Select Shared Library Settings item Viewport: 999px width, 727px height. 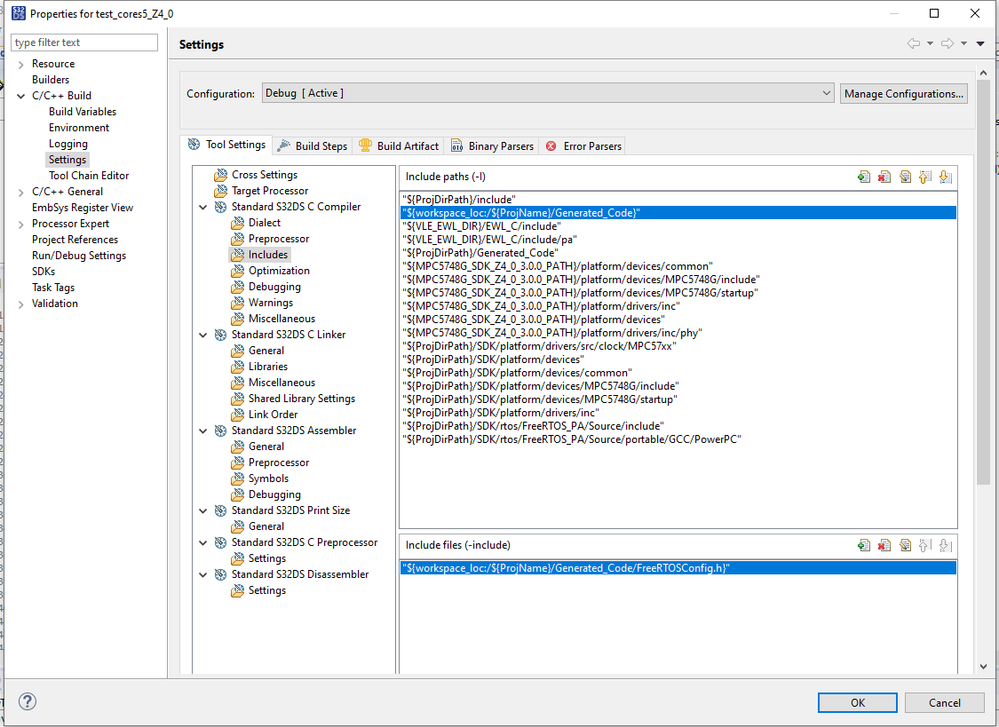coord(301,398)
